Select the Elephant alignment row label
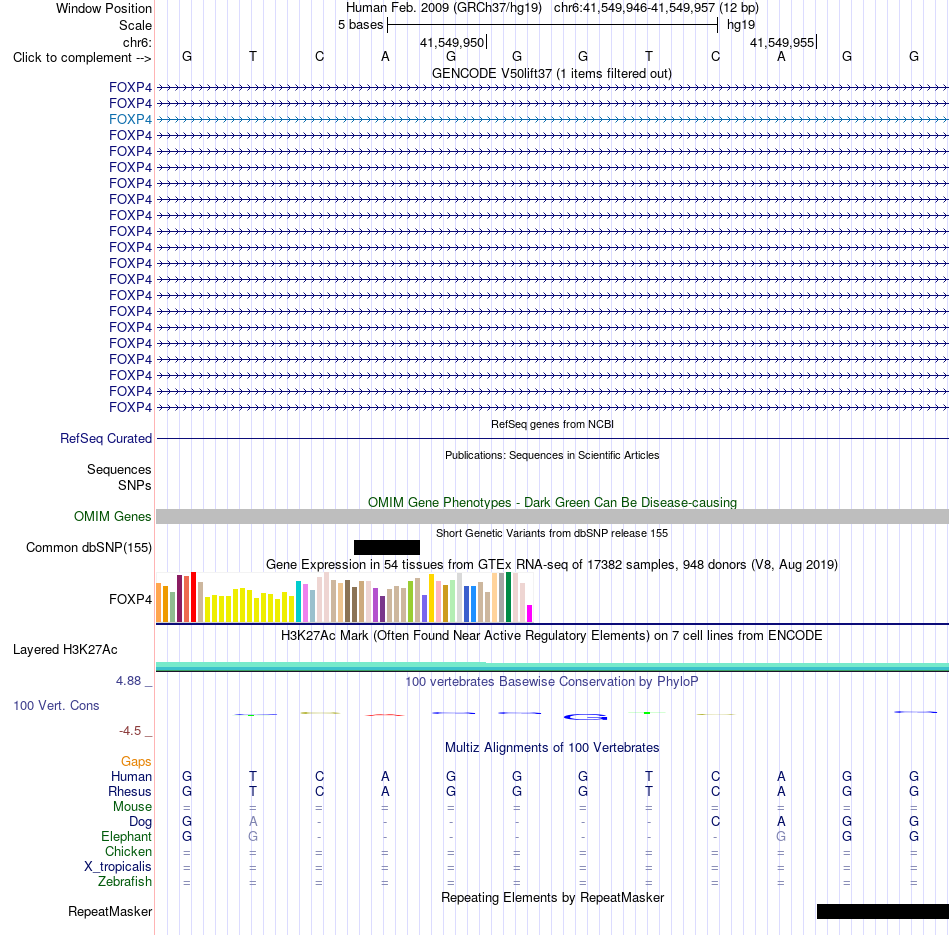The height and width of the screenshot is (935, 950). [x=126, y=836]
